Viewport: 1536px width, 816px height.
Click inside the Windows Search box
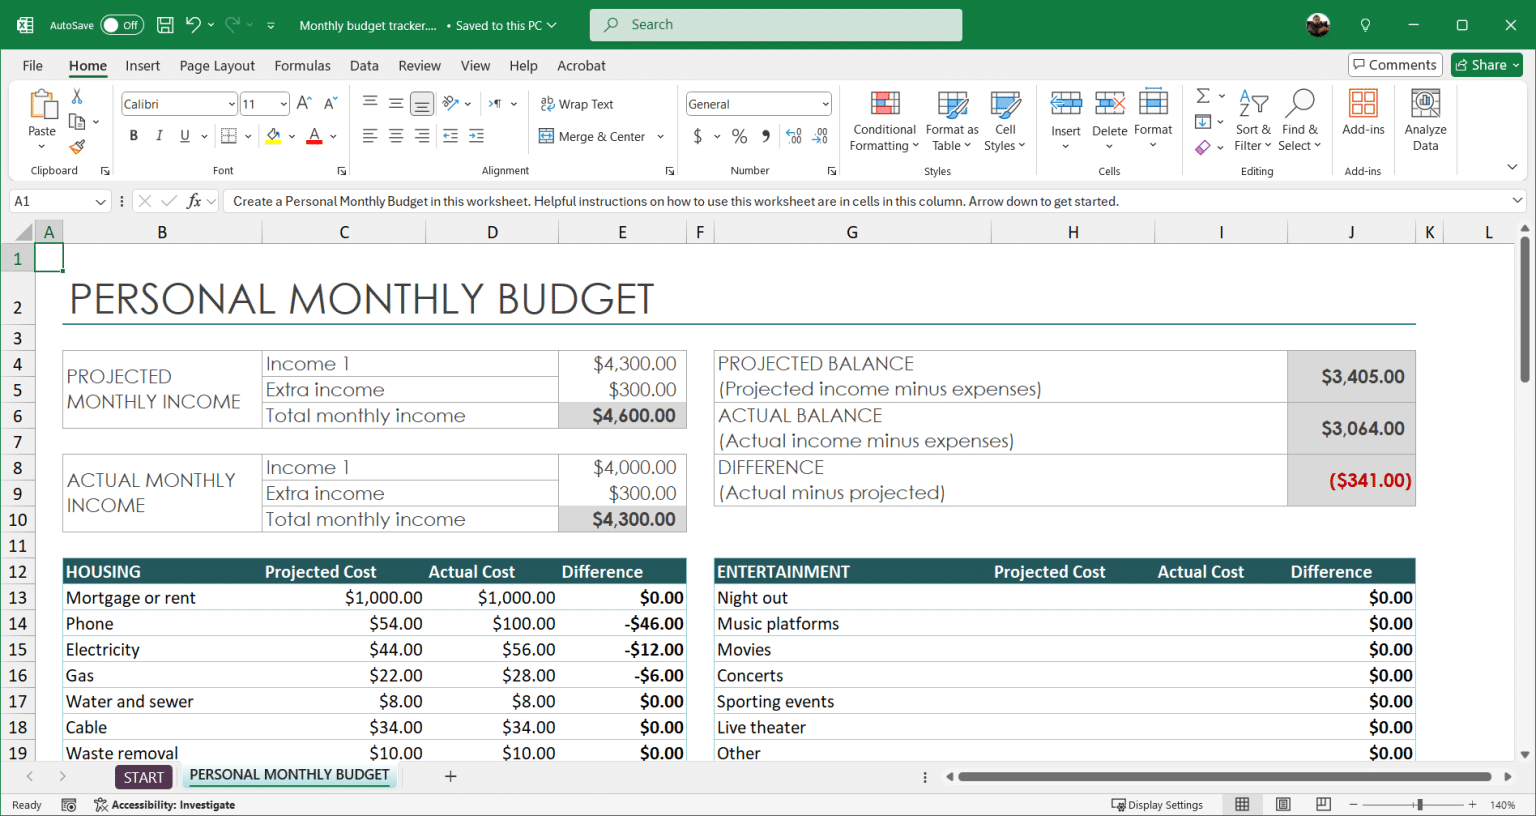(775, 24)
